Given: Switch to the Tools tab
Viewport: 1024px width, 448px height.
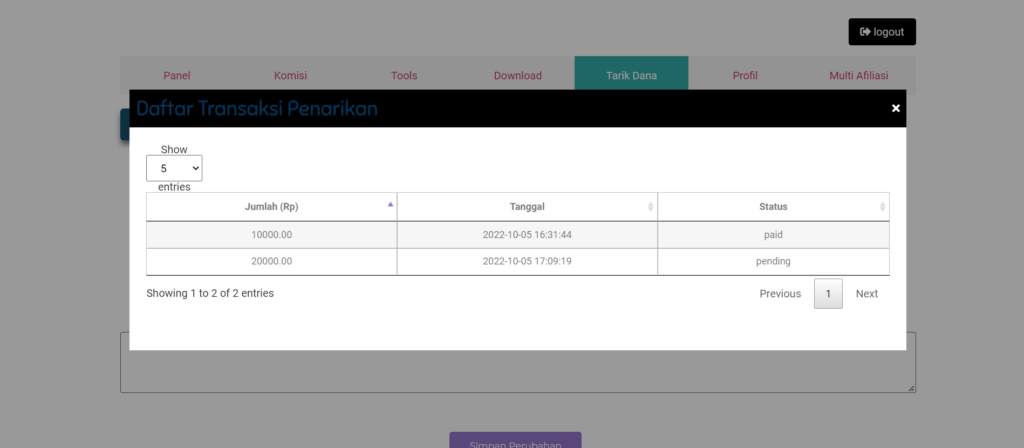Looking at the screenshot, I should 404,75.
